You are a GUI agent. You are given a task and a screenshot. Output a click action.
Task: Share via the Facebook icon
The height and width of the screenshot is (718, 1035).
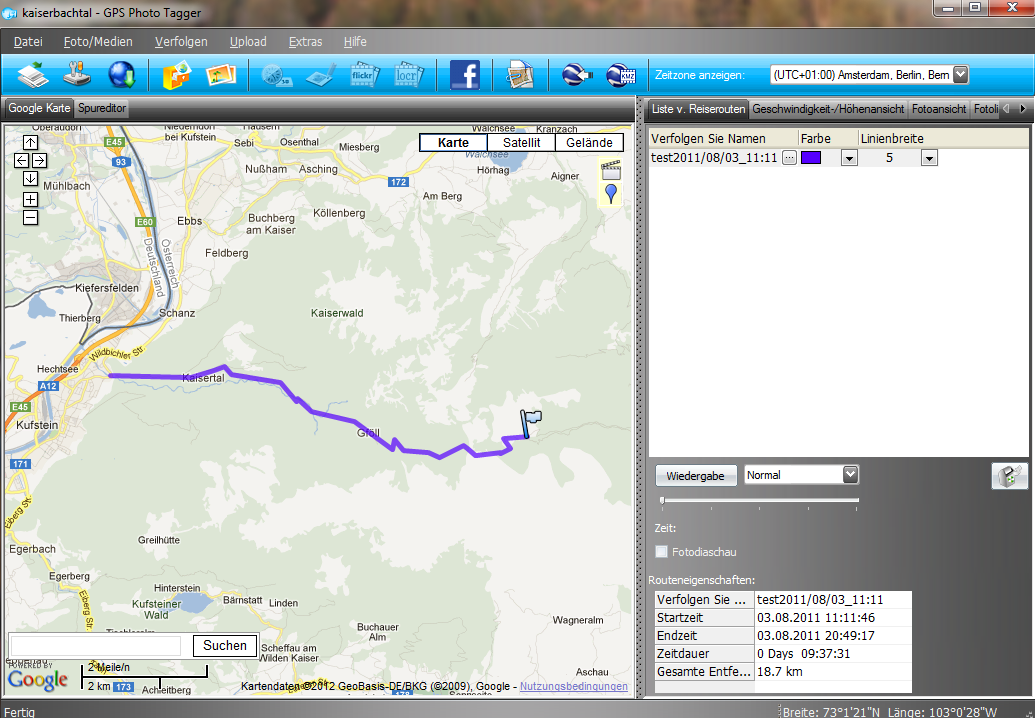tap(465, 75)
